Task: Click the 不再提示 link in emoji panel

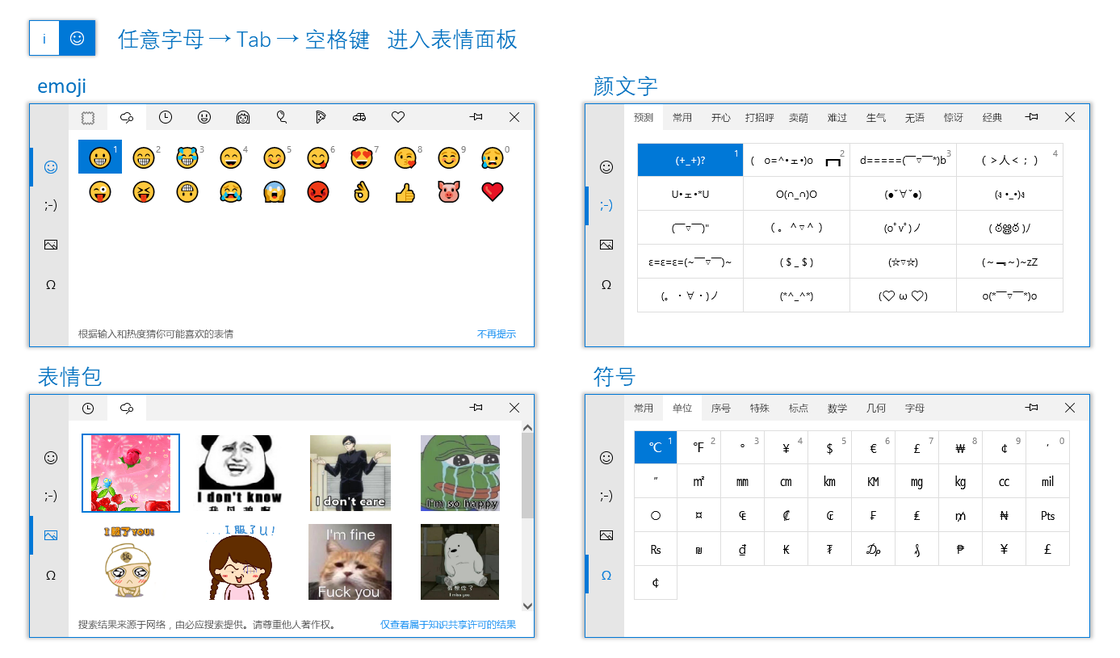Action: click(497, 334)
